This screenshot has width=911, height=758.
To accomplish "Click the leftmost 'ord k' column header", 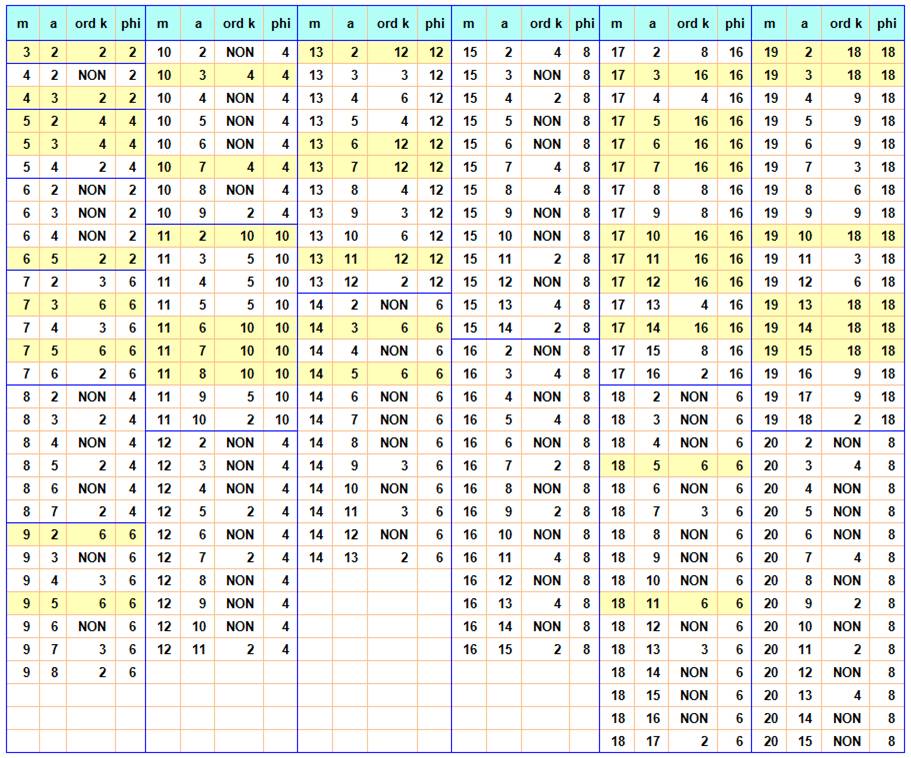I will pyautogui.click(x=91, y=23).
